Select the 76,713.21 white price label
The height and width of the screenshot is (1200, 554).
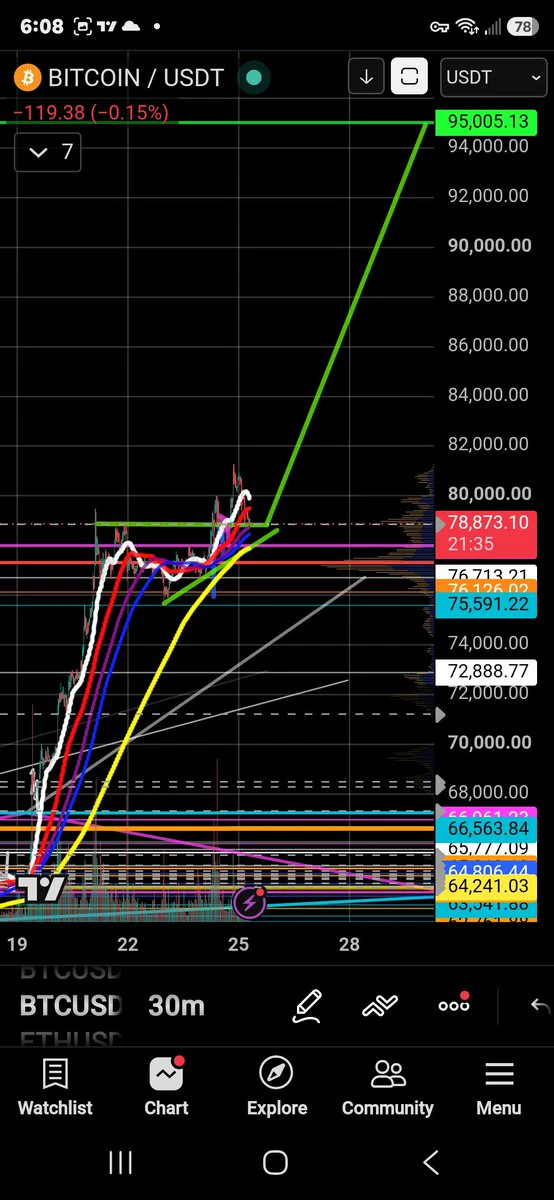point(488,574)
